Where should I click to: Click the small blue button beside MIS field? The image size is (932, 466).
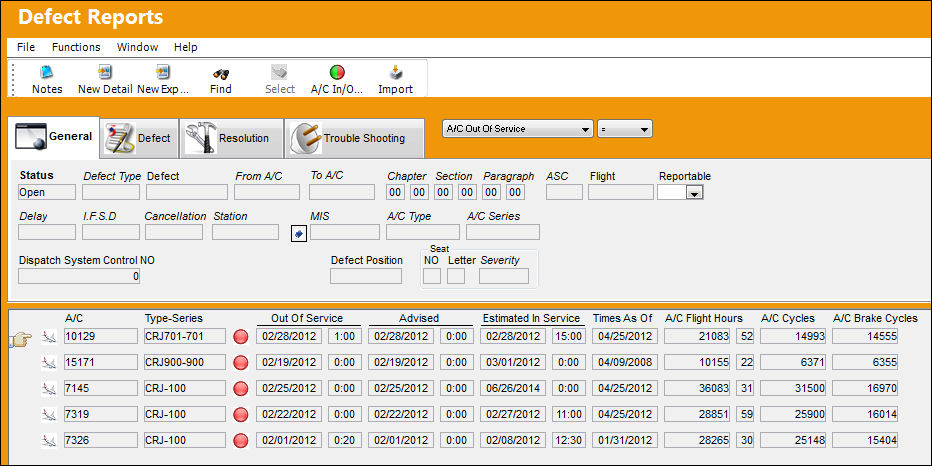click(298, 234)
